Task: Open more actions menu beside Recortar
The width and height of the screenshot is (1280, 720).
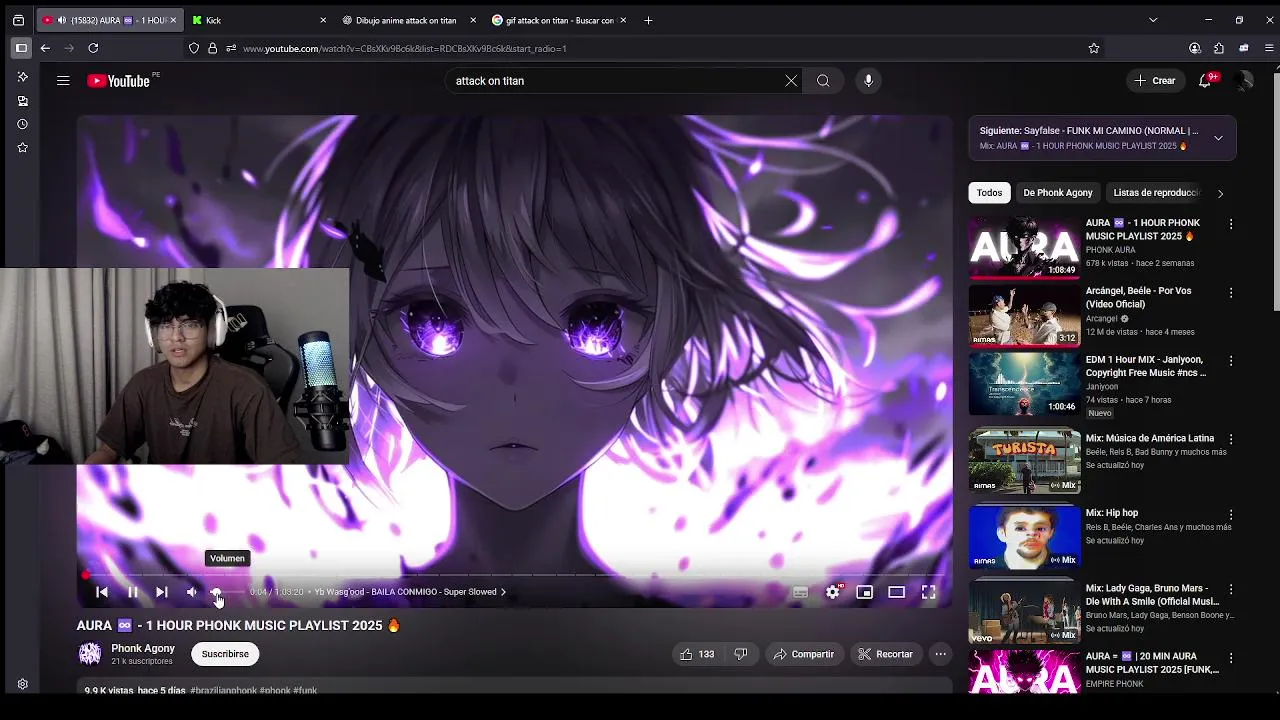Action: click(940, 654)
